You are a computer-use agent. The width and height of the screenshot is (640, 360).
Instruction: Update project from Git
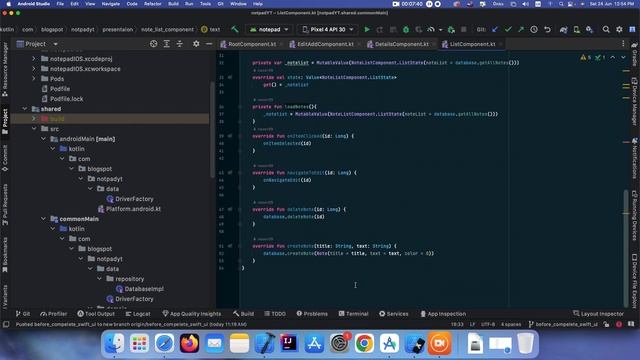495,29
